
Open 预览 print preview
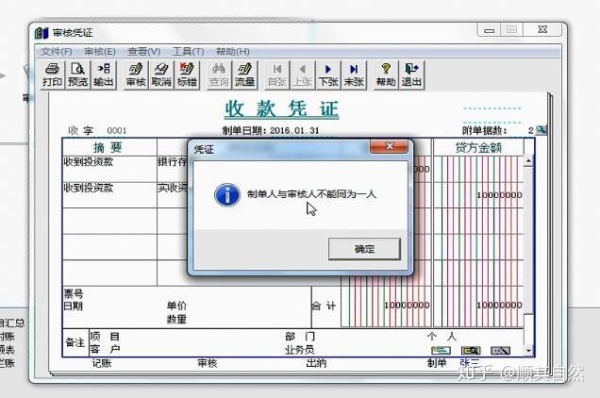tap(78, 75)
